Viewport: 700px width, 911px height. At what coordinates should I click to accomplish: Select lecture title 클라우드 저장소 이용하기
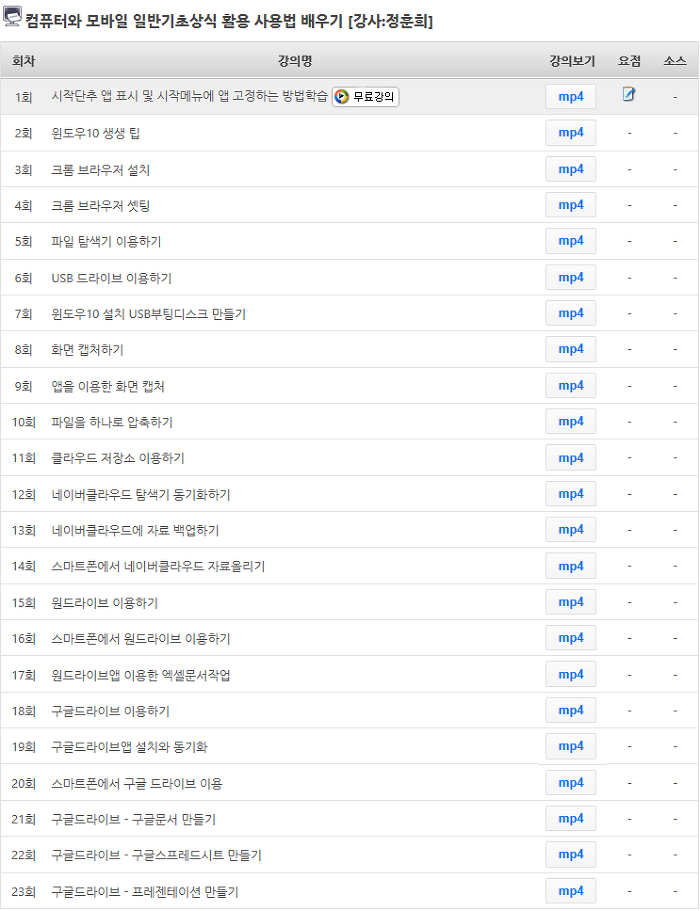[118, 458]
